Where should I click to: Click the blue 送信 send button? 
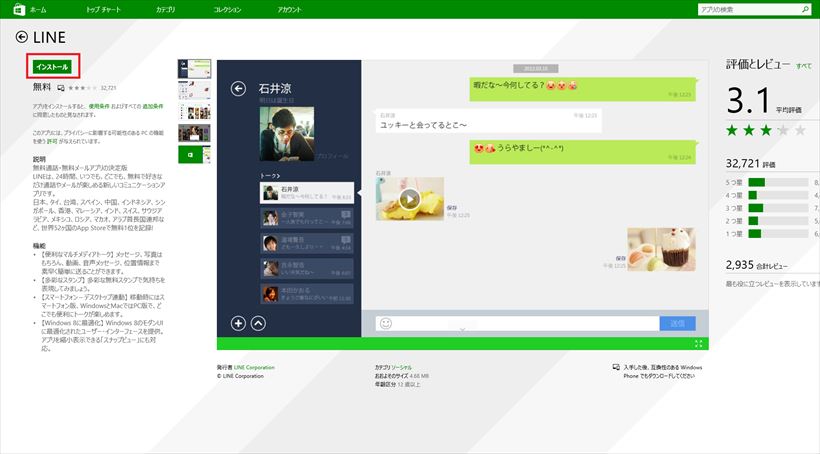coord(677,323)
